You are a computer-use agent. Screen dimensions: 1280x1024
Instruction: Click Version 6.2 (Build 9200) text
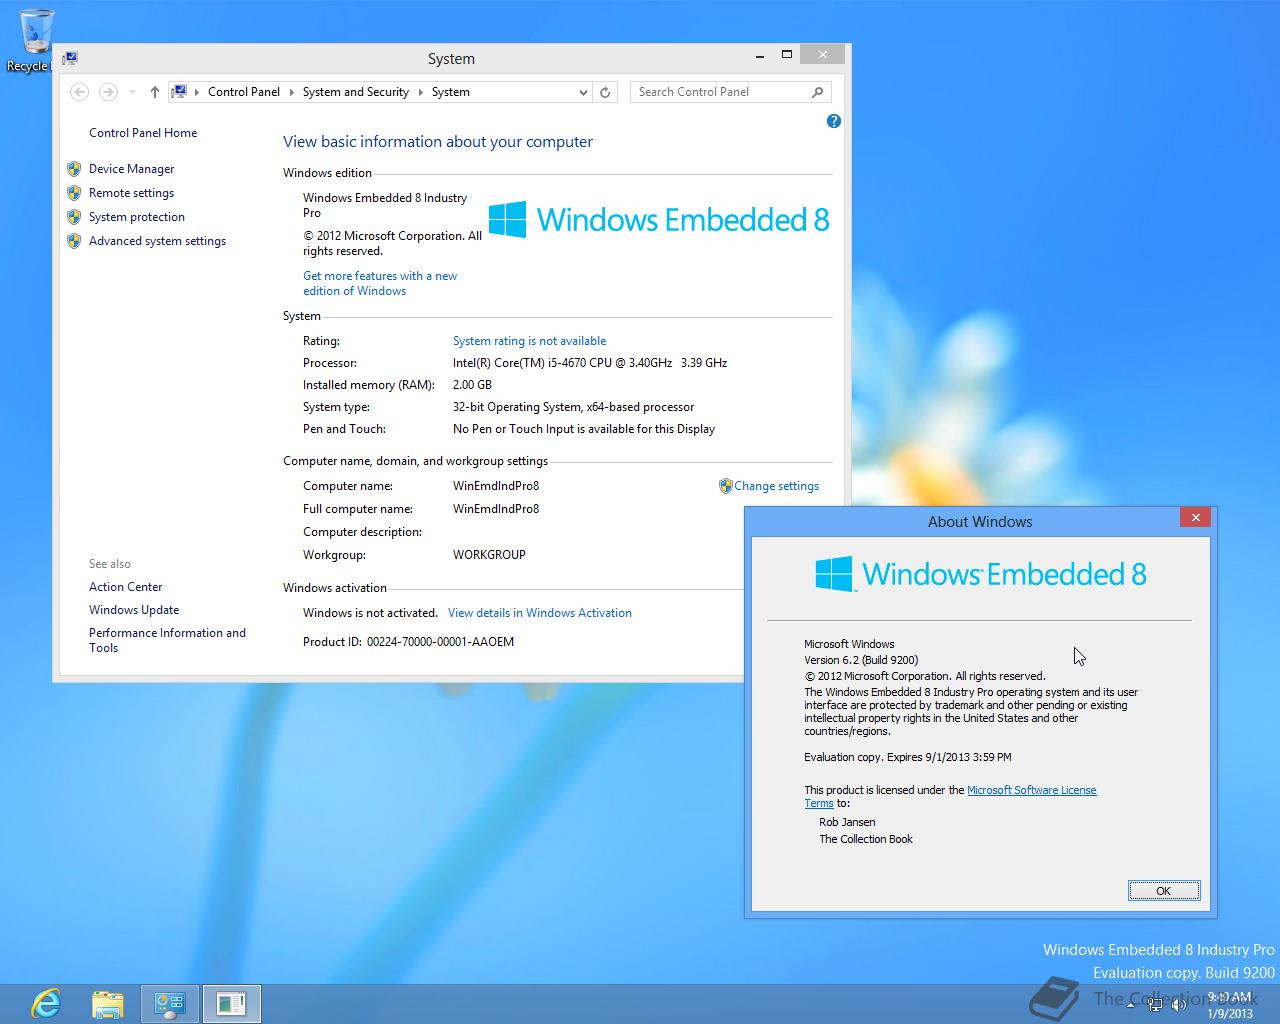pos(861,660)
